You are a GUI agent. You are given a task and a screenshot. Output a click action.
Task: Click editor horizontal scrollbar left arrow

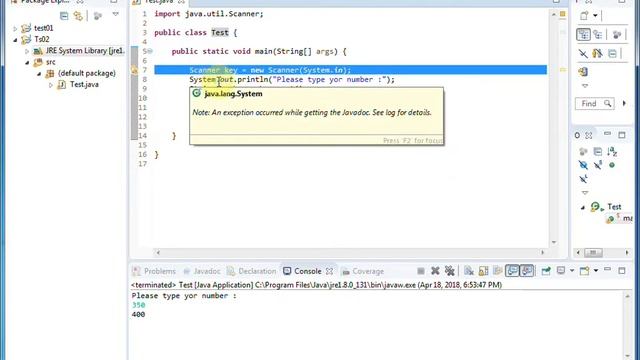pos(158,253)
